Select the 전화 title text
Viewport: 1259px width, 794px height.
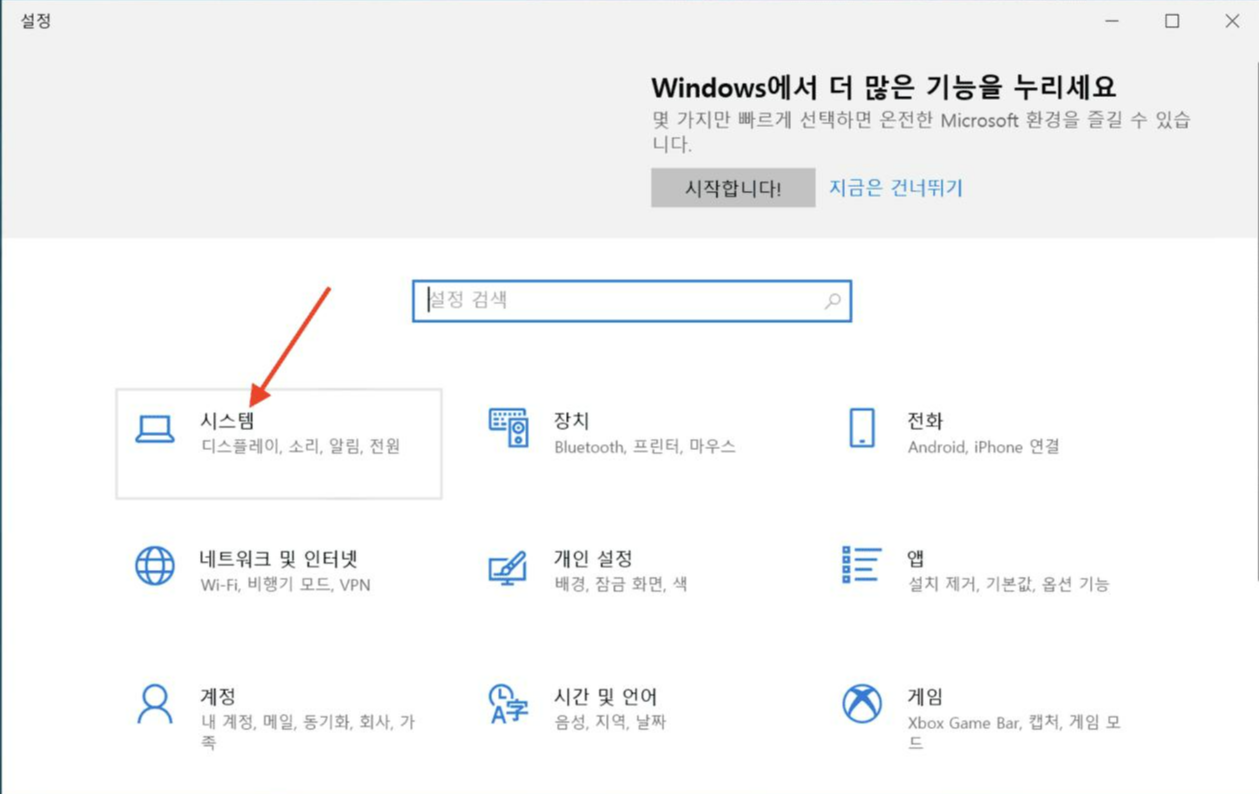coord(925,421)
